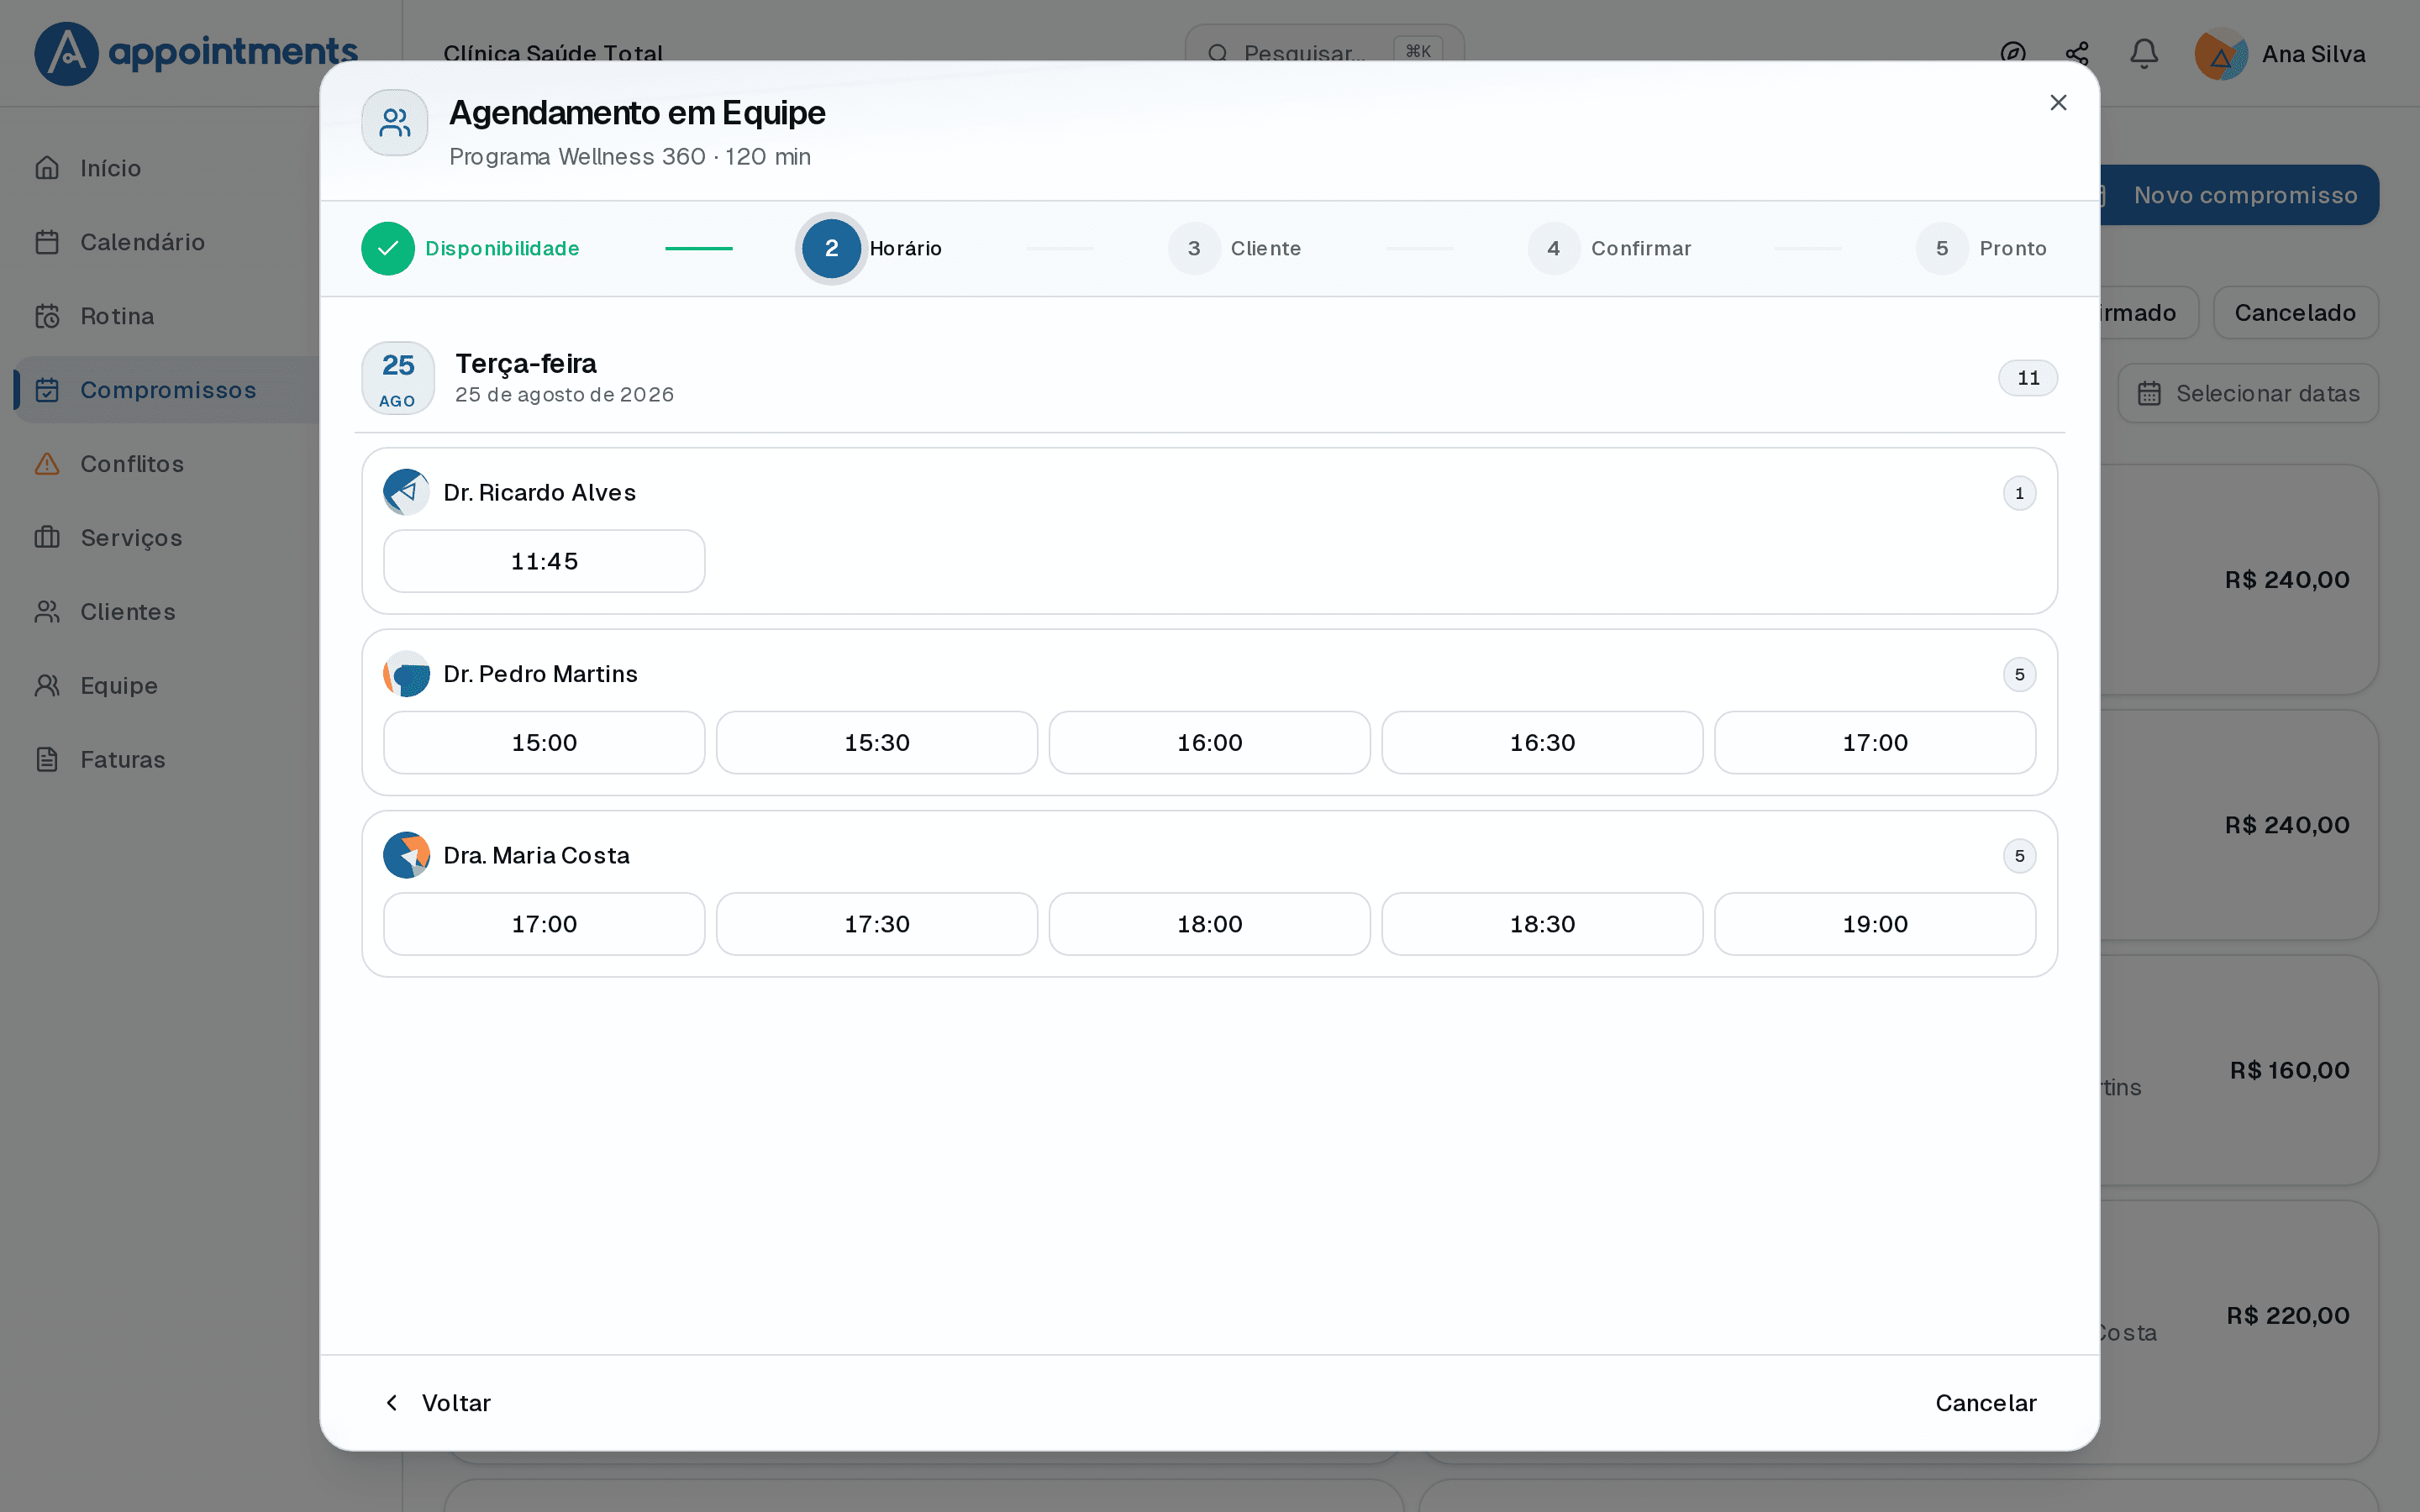Click the Pesquisar search field
The height and width of the screenshot is (1512, 2420).
point(1324,54)
